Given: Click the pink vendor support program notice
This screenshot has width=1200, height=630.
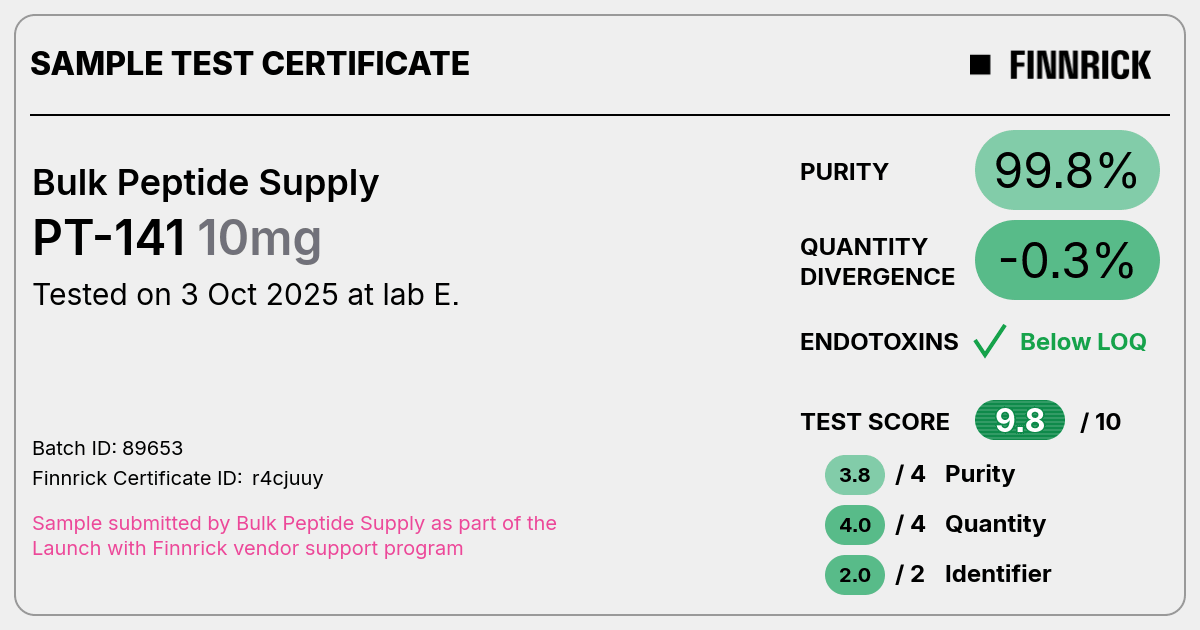Looking at the screenshot, I should (x=295, y=536).
